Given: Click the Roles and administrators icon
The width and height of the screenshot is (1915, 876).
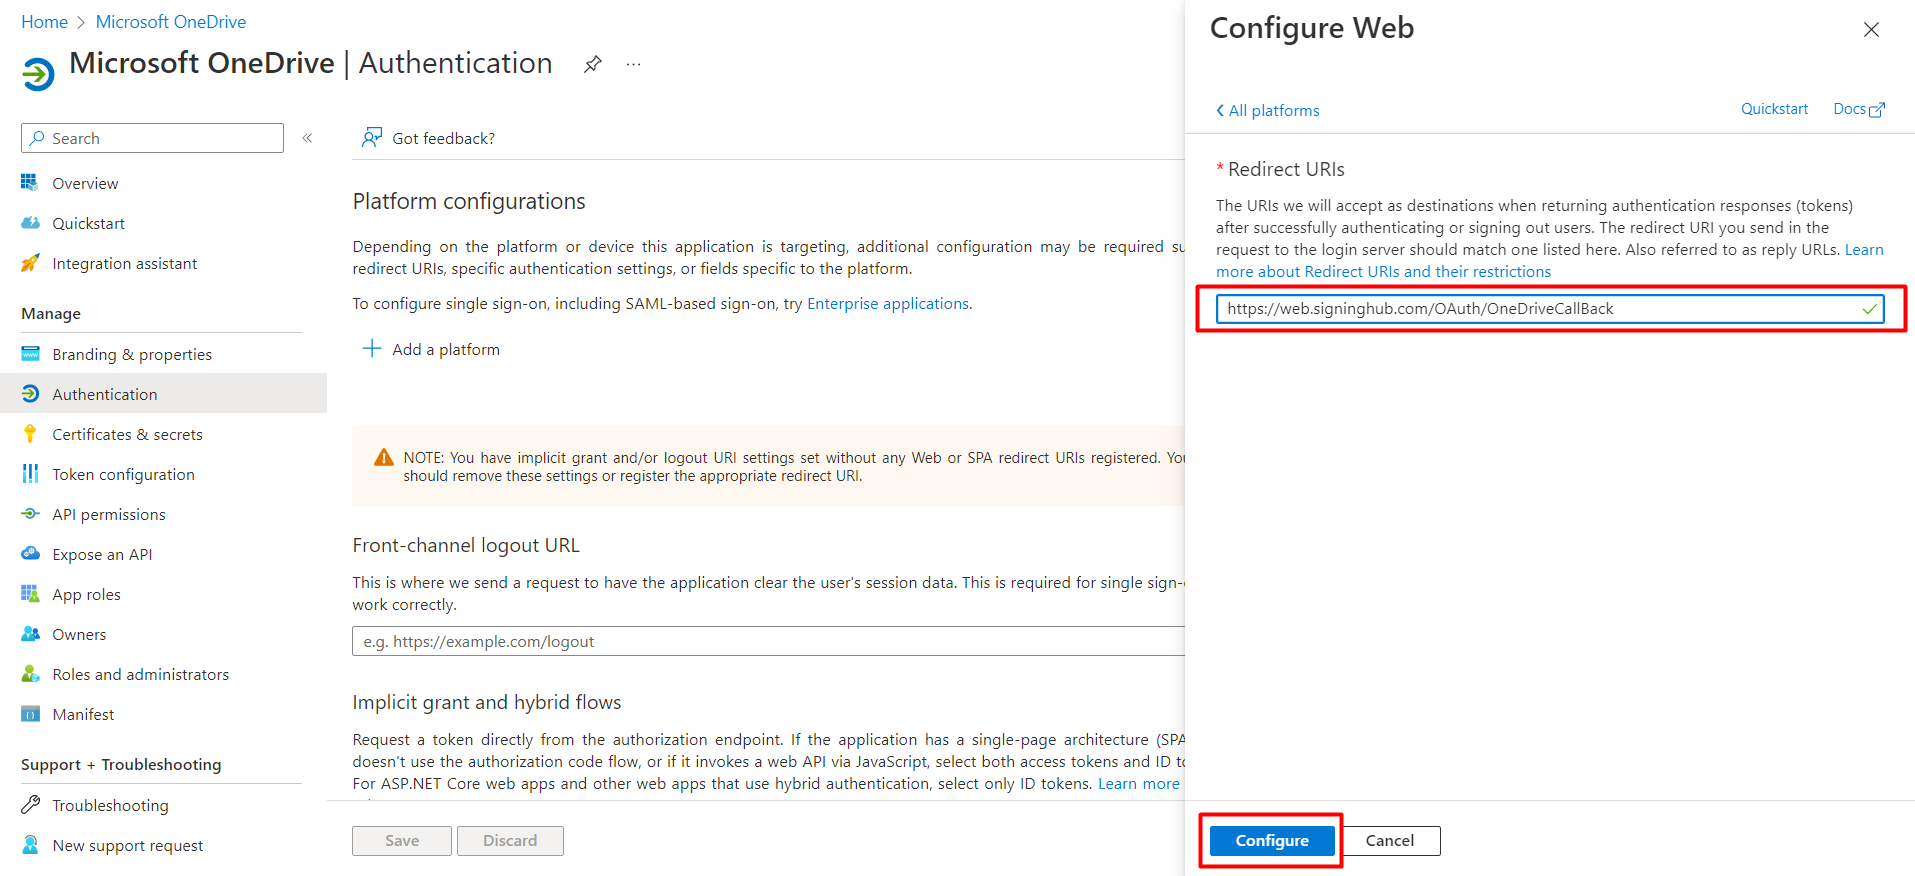Looking at the screenshot, I should [30, 674].
